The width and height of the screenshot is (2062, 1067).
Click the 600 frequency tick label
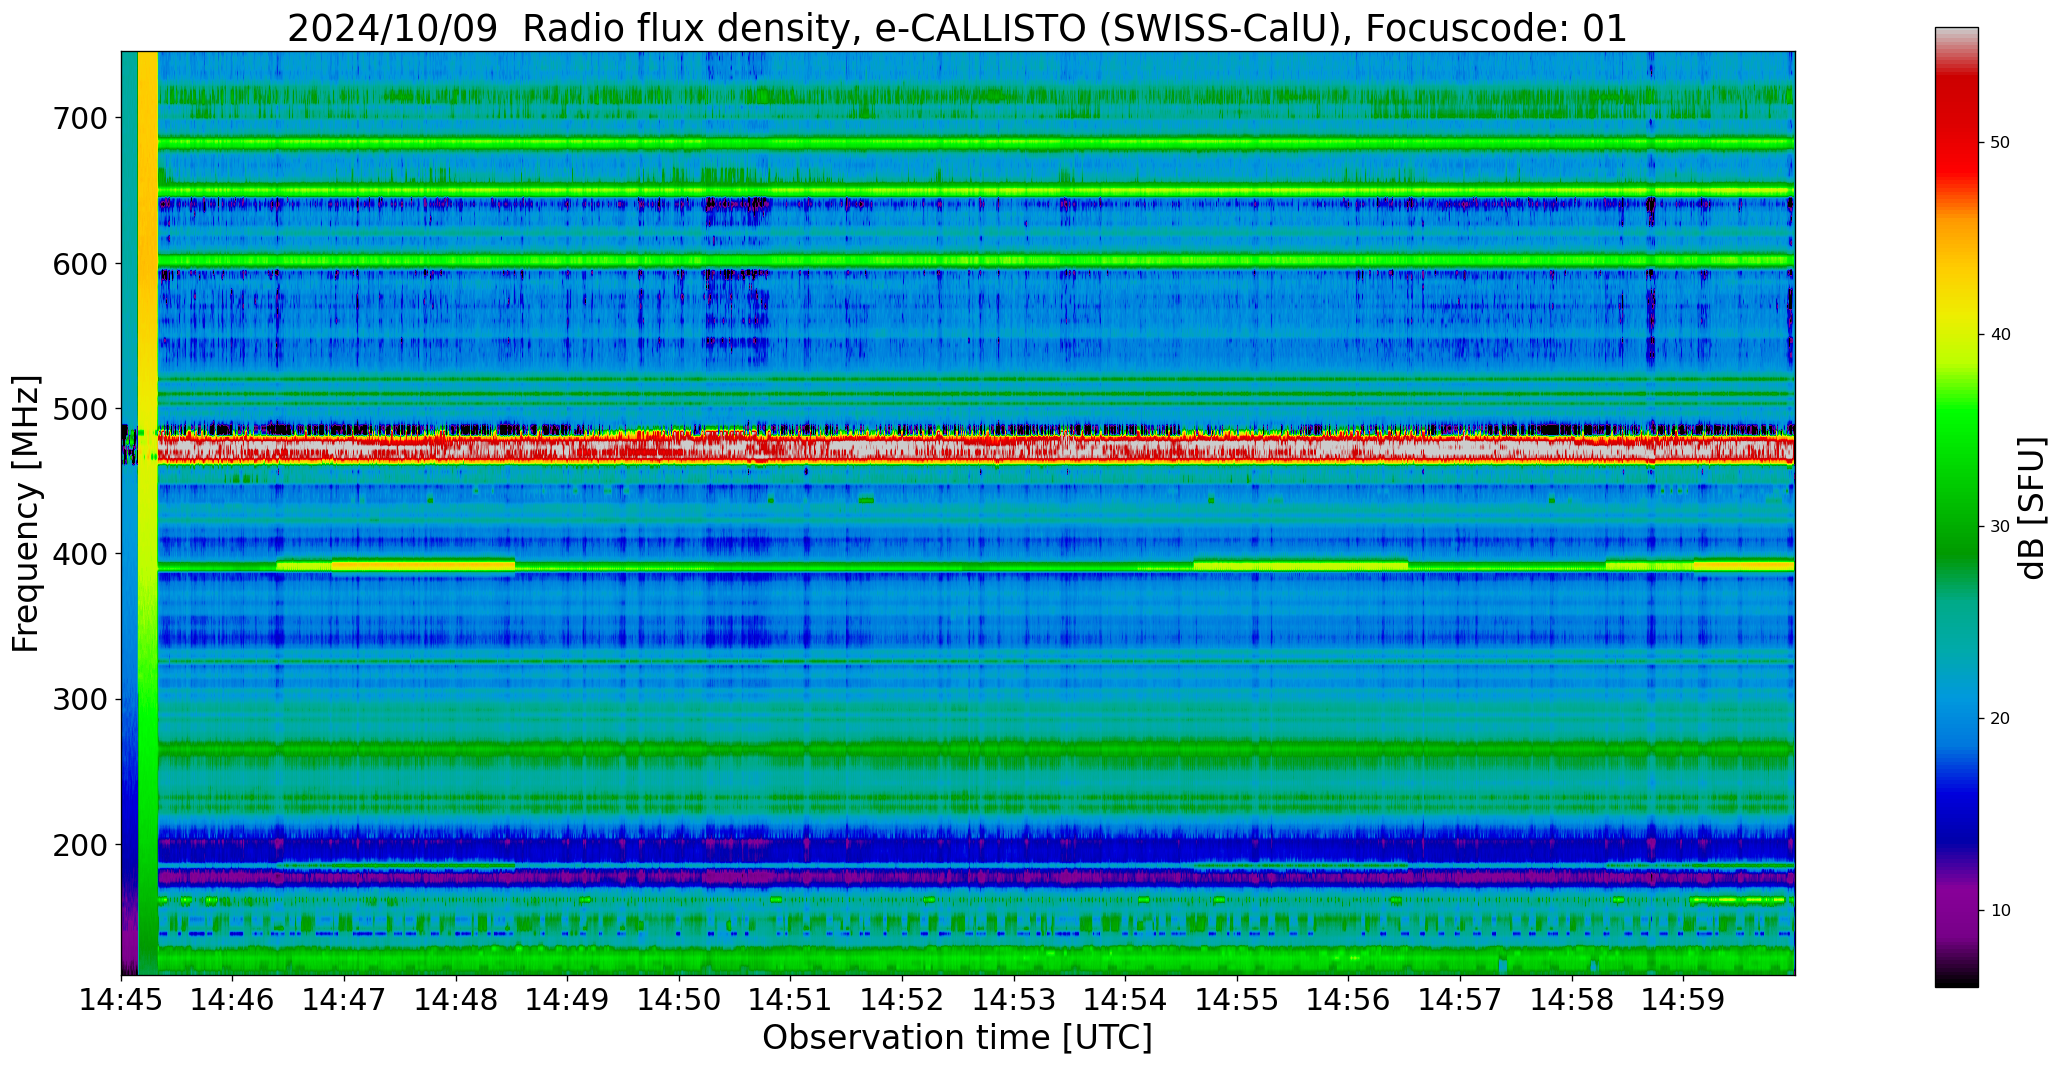pyautogui.click(x=79, y=264)
